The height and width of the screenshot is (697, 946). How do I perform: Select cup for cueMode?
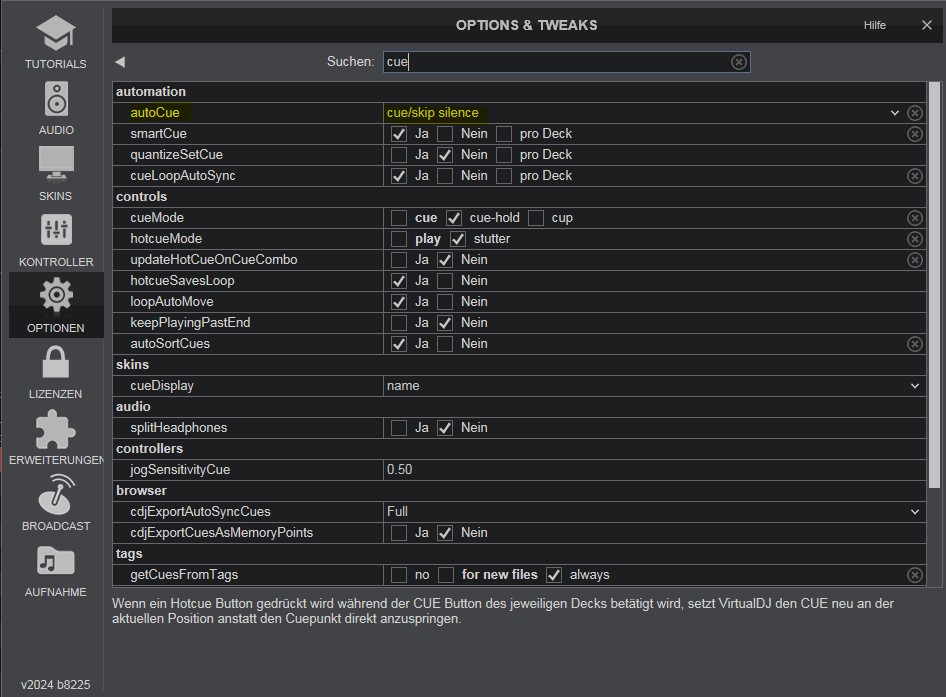[536, 218]
